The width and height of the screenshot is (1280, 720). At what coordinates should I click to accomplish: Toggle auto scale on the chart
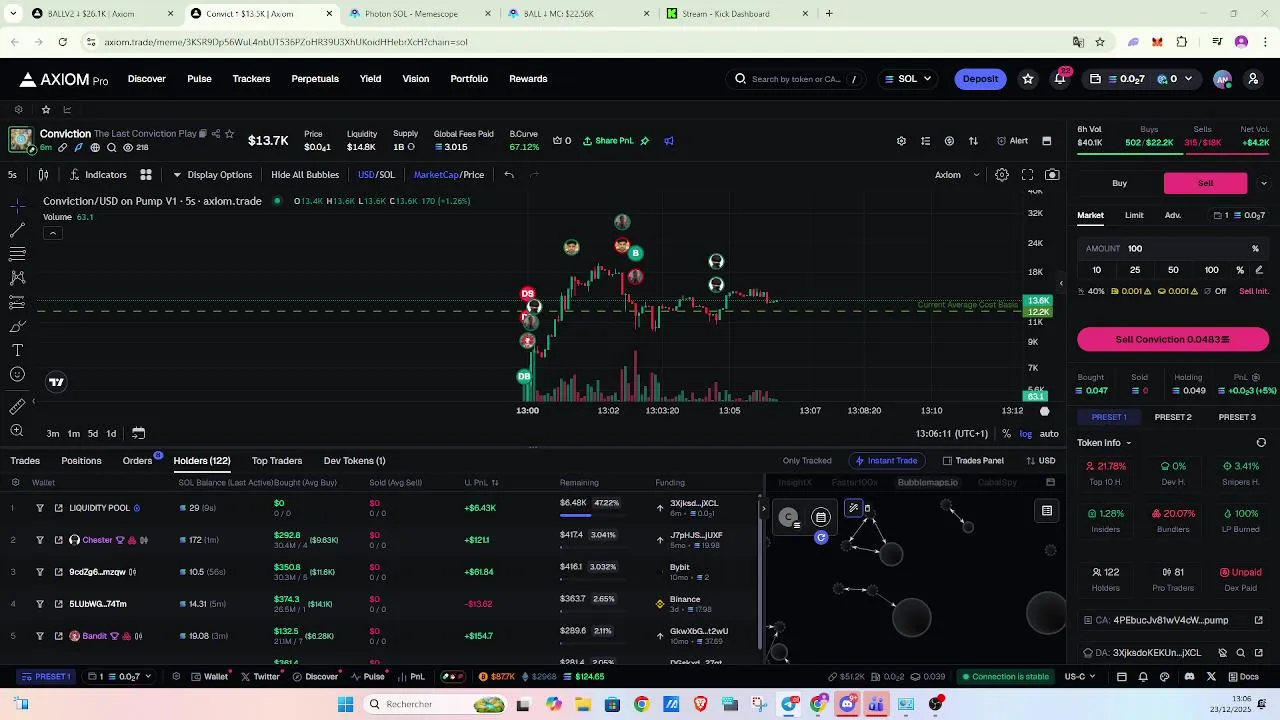[x=1049, y=434]
